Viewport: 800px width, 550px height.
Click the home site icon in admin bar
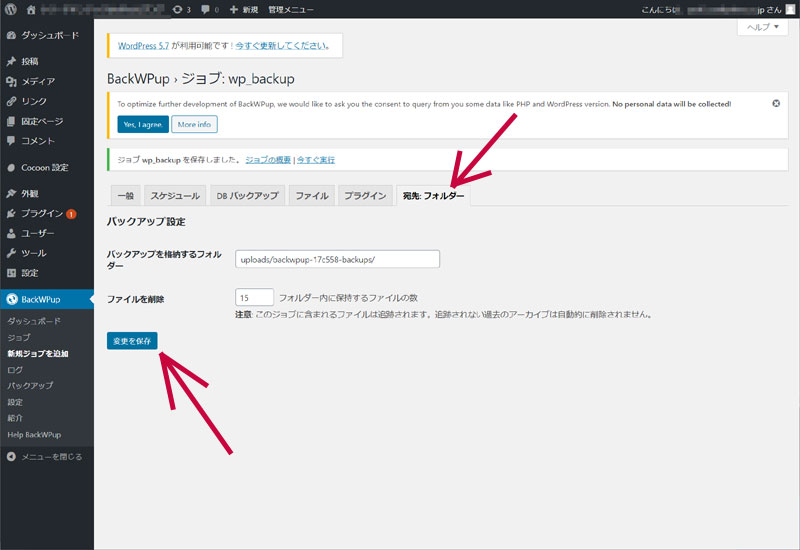click(x=31, y=9)
